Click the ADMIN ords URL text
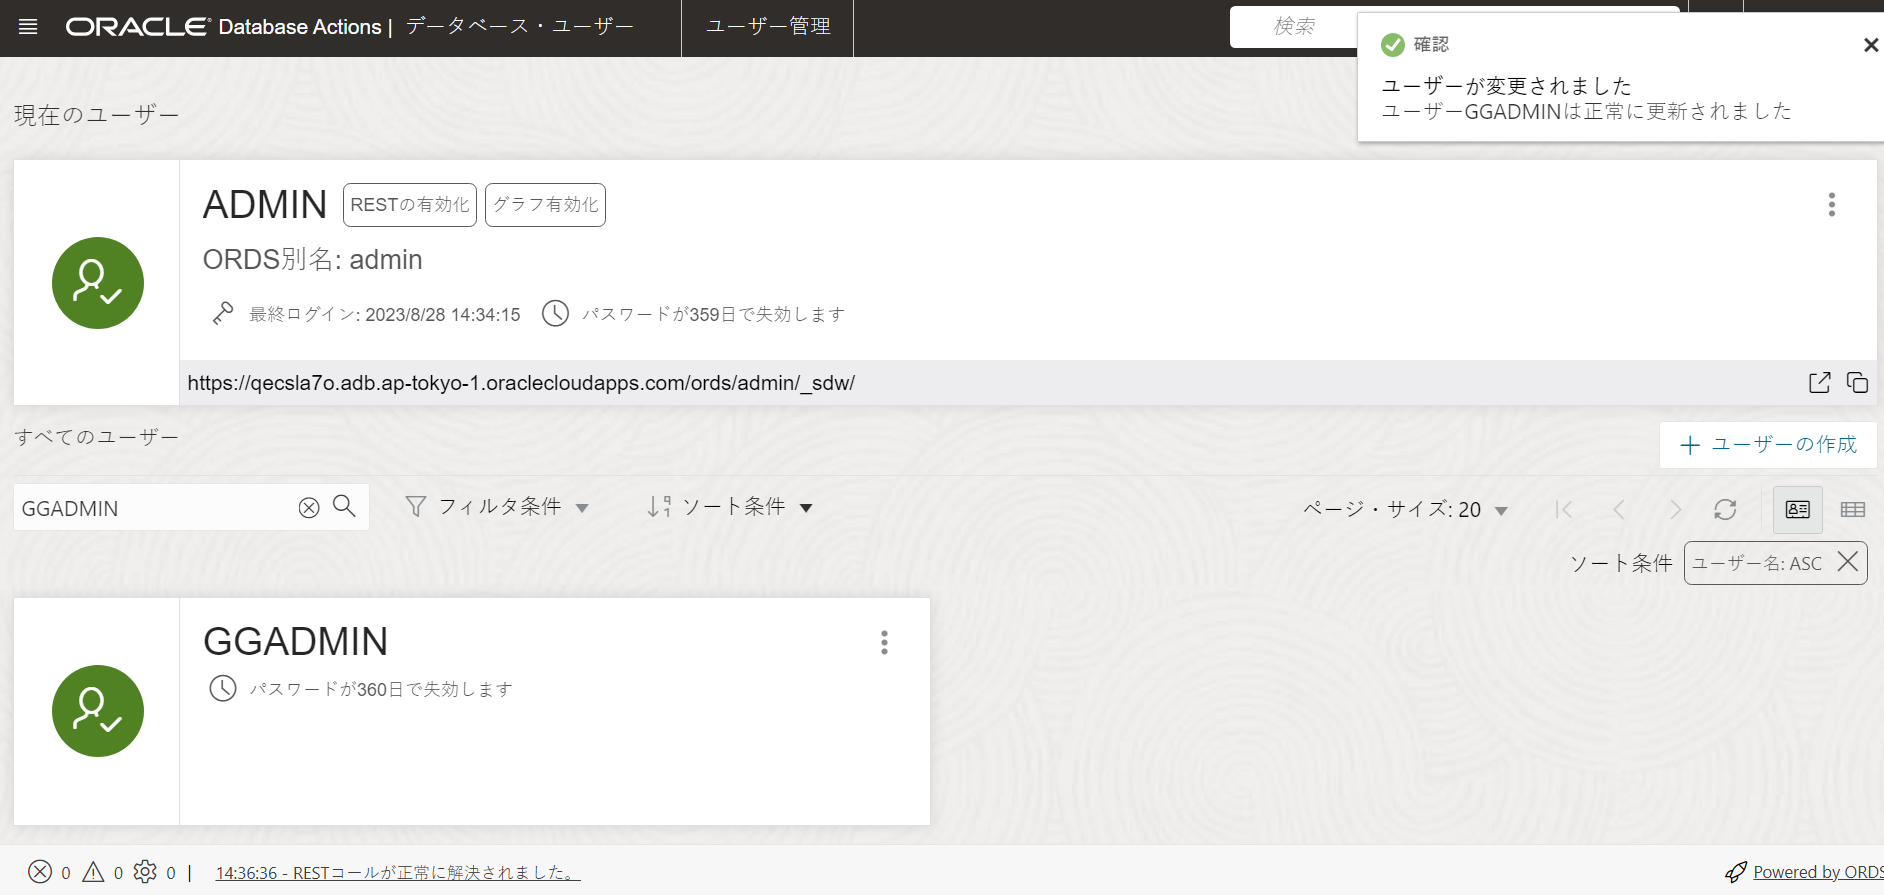This screenshot has height=895, width=1884. [x=521, y=383]
